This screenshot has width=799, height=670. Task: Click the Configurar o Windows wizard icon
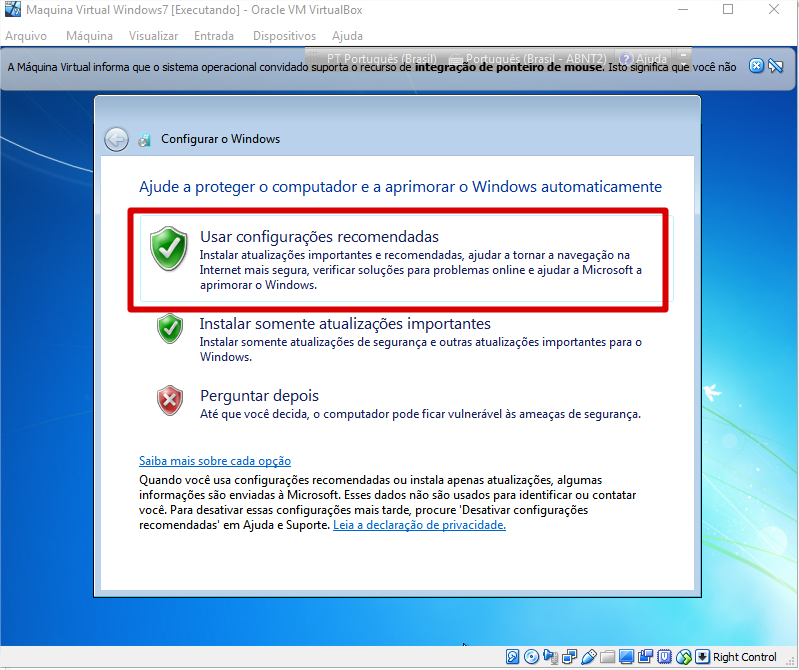click(145, 140)
